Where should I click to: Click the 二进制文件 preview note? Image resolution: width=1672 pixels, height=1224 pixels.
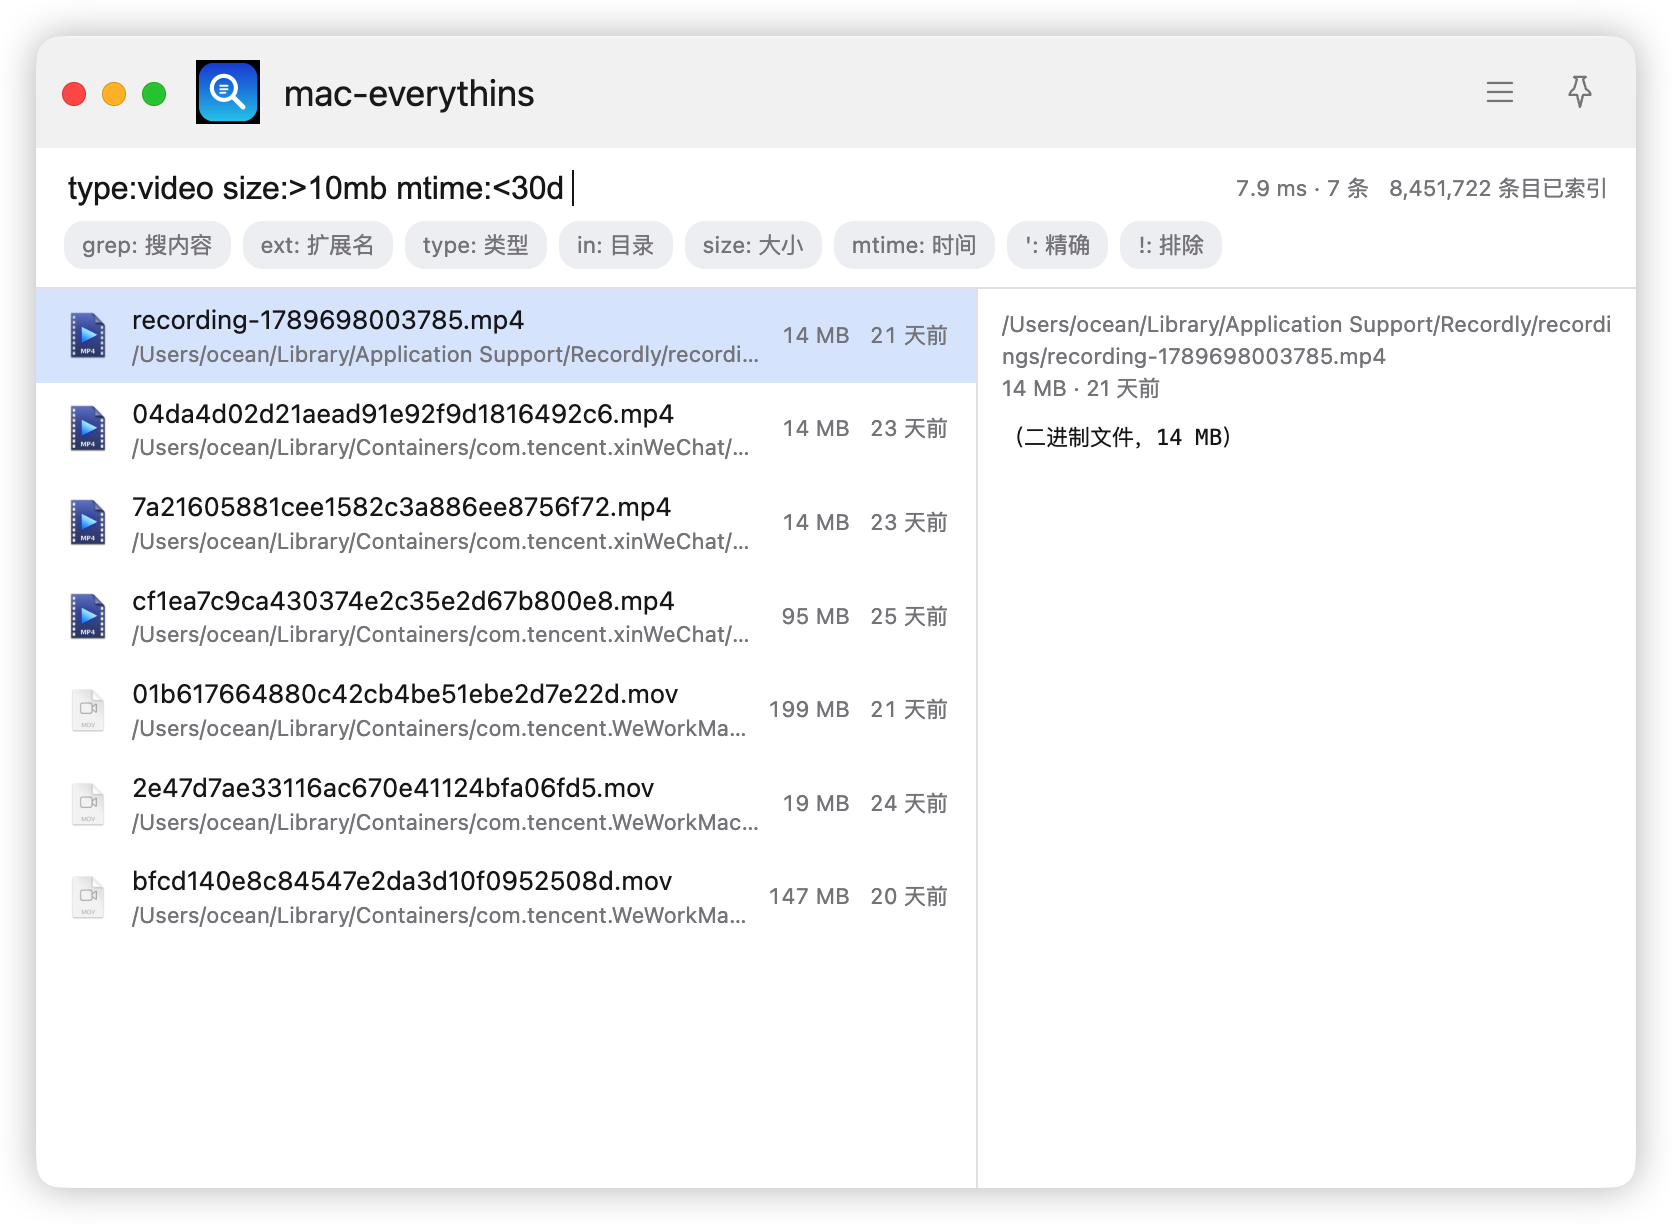1122,437
